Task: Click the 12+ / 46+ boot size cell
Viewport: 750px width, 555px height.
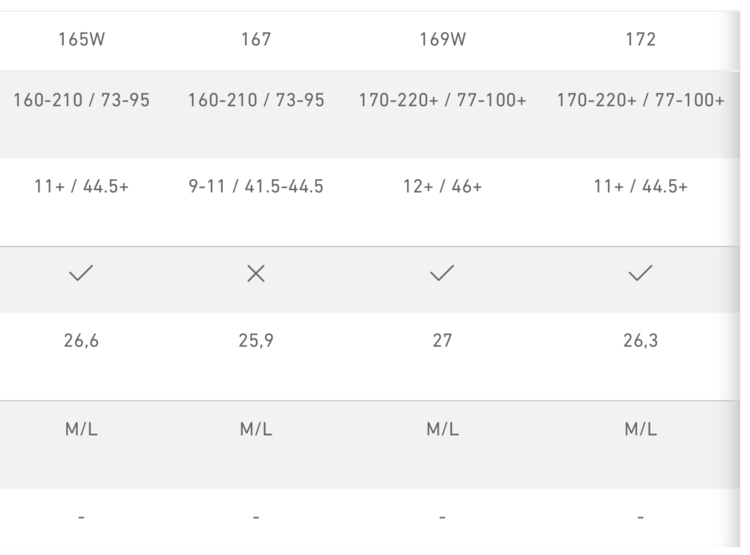Action: (x=442, y=187)
